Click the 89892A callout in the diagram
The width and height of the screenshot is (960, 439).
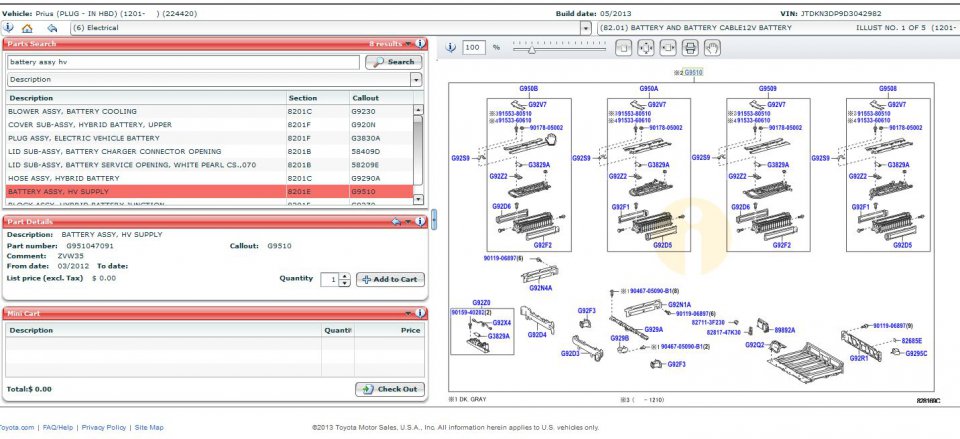(x=785, y=330)
